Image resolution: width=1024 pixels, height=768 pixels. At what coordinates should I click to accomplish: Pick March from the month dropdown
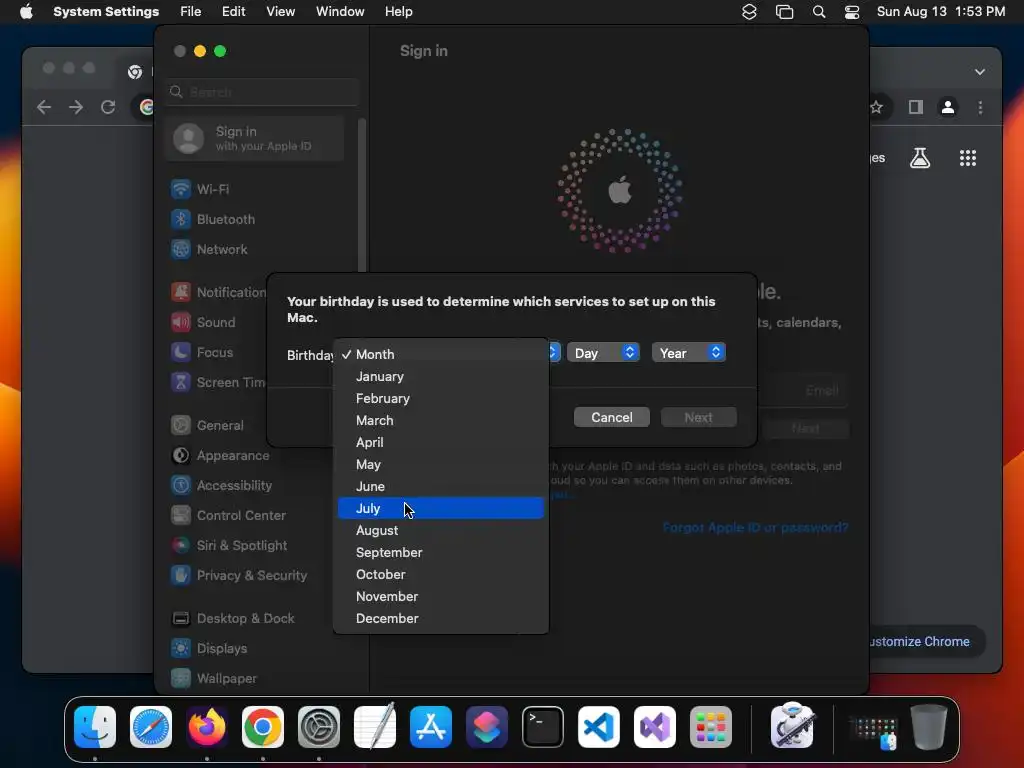pos(441,421)
